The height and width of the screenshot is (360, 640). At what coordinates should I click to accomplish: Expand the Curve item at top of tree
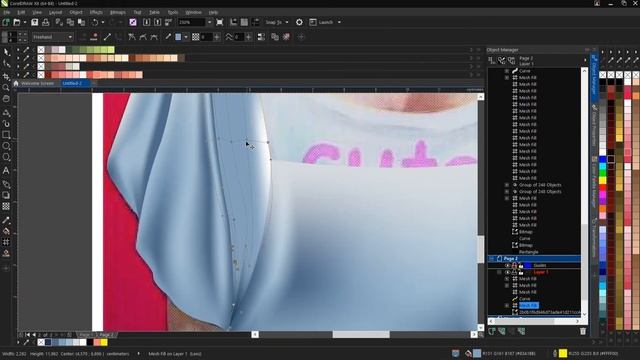coord(507,71)
